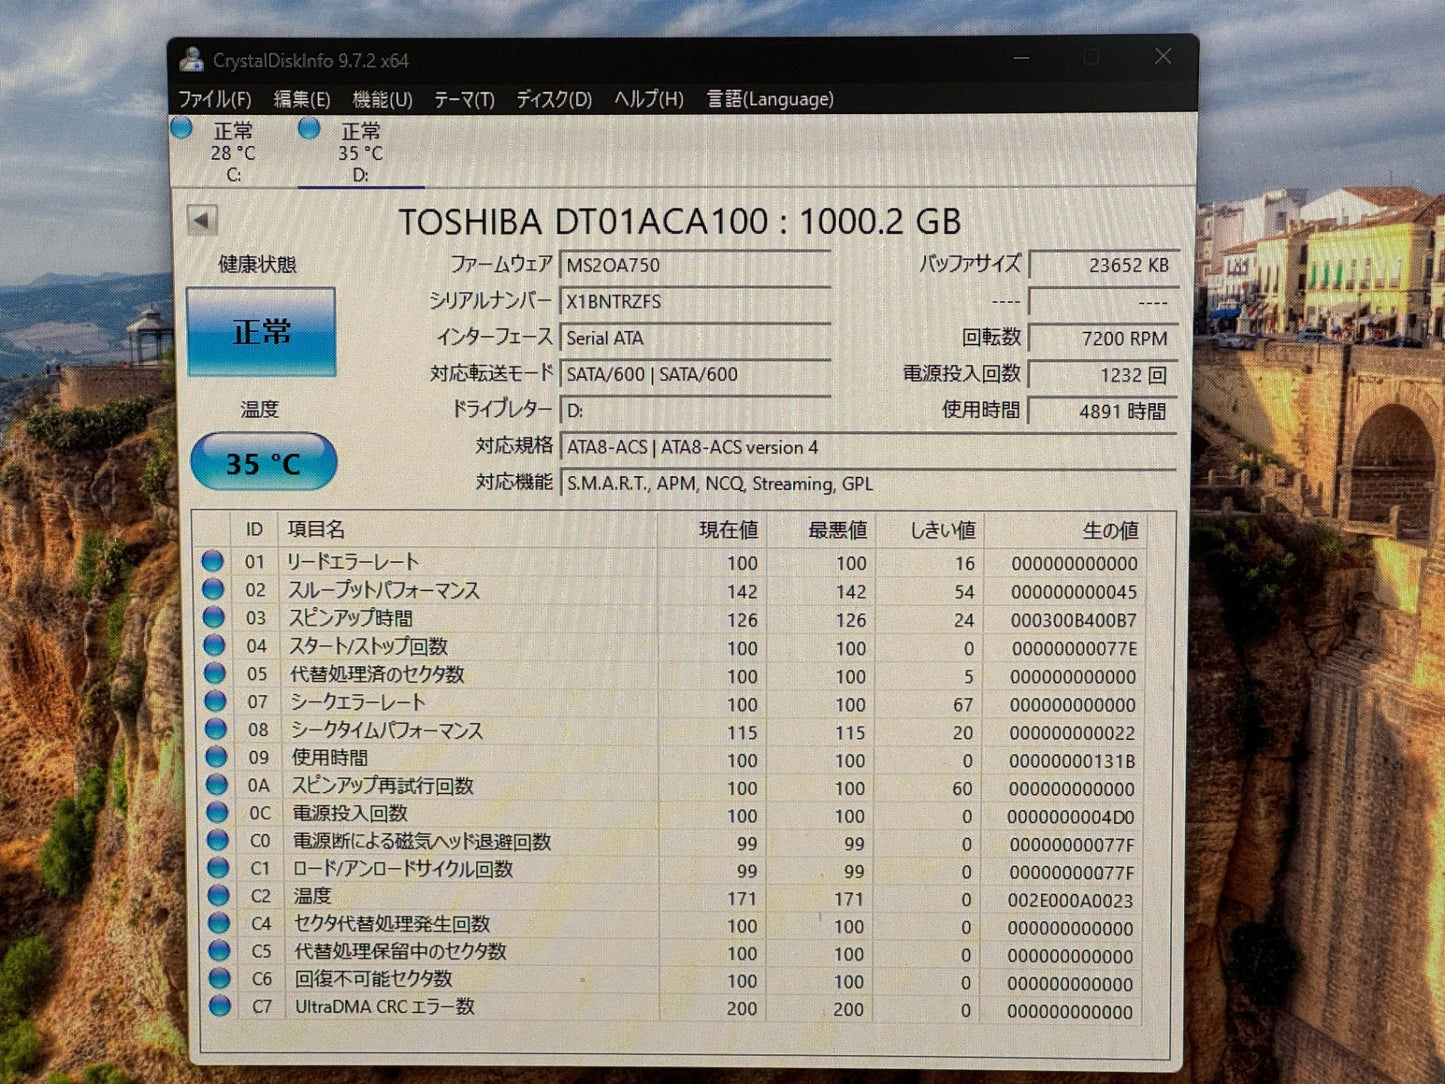The image size is (1445, 1084).
Task: Click the blue status icon for セクタ代替処理発生回数
Action: coord(219,923)
